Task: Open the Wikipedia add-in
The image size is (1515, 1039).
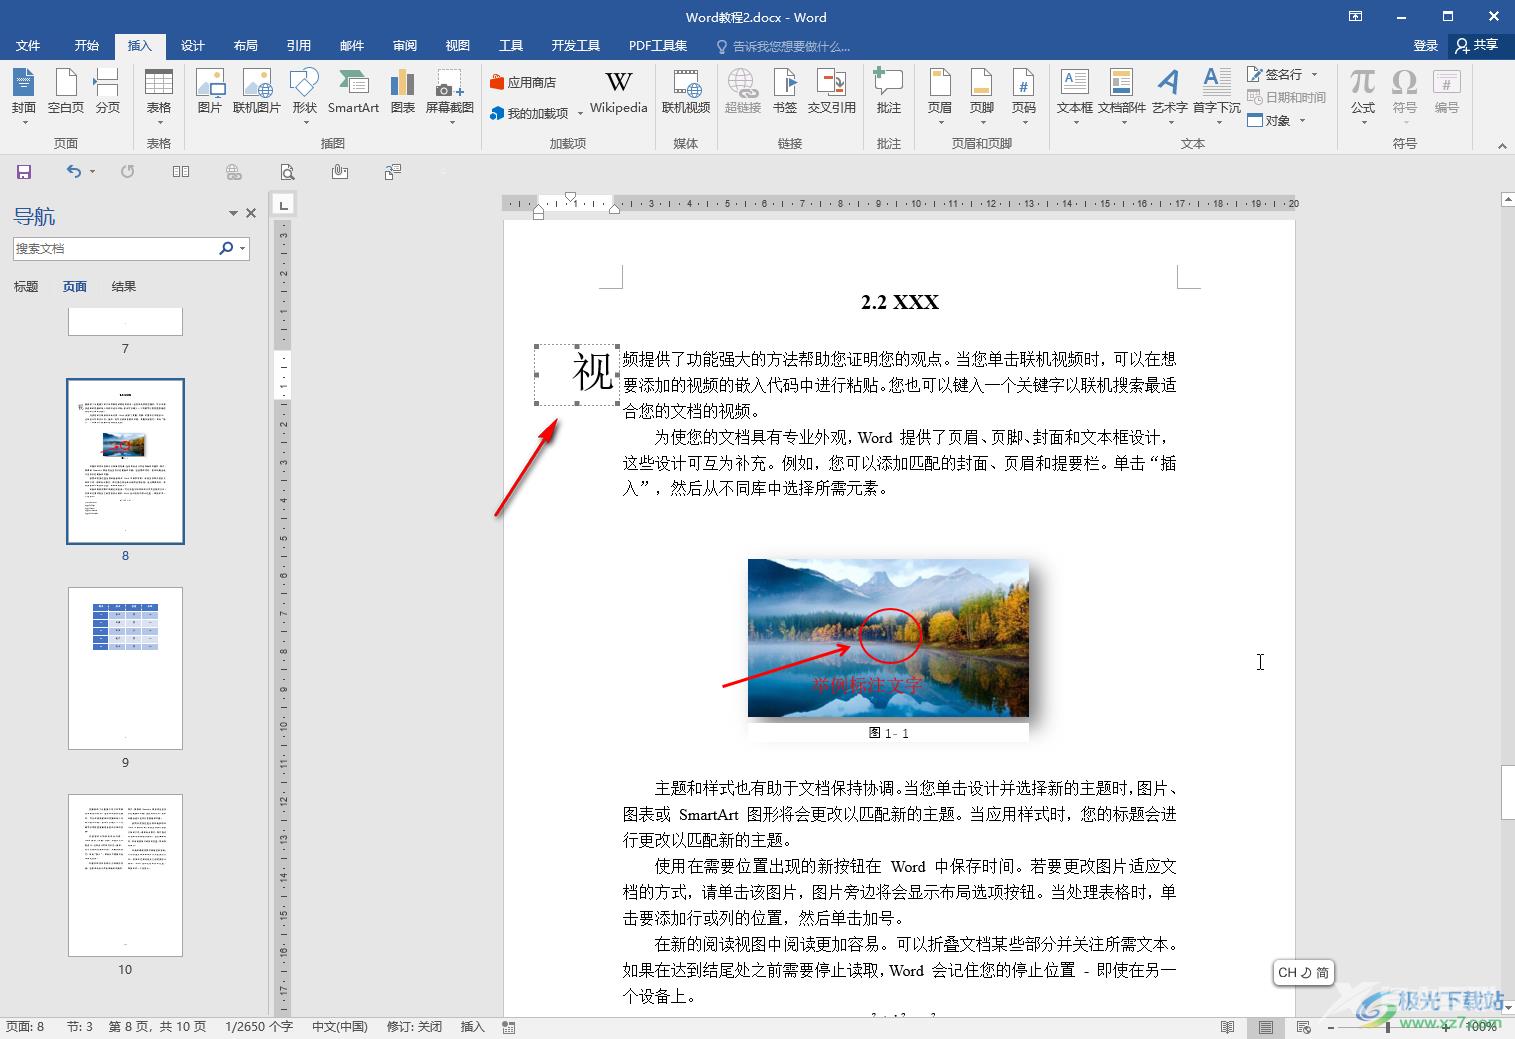Action: pyautogui.click(x=618, y=92)
